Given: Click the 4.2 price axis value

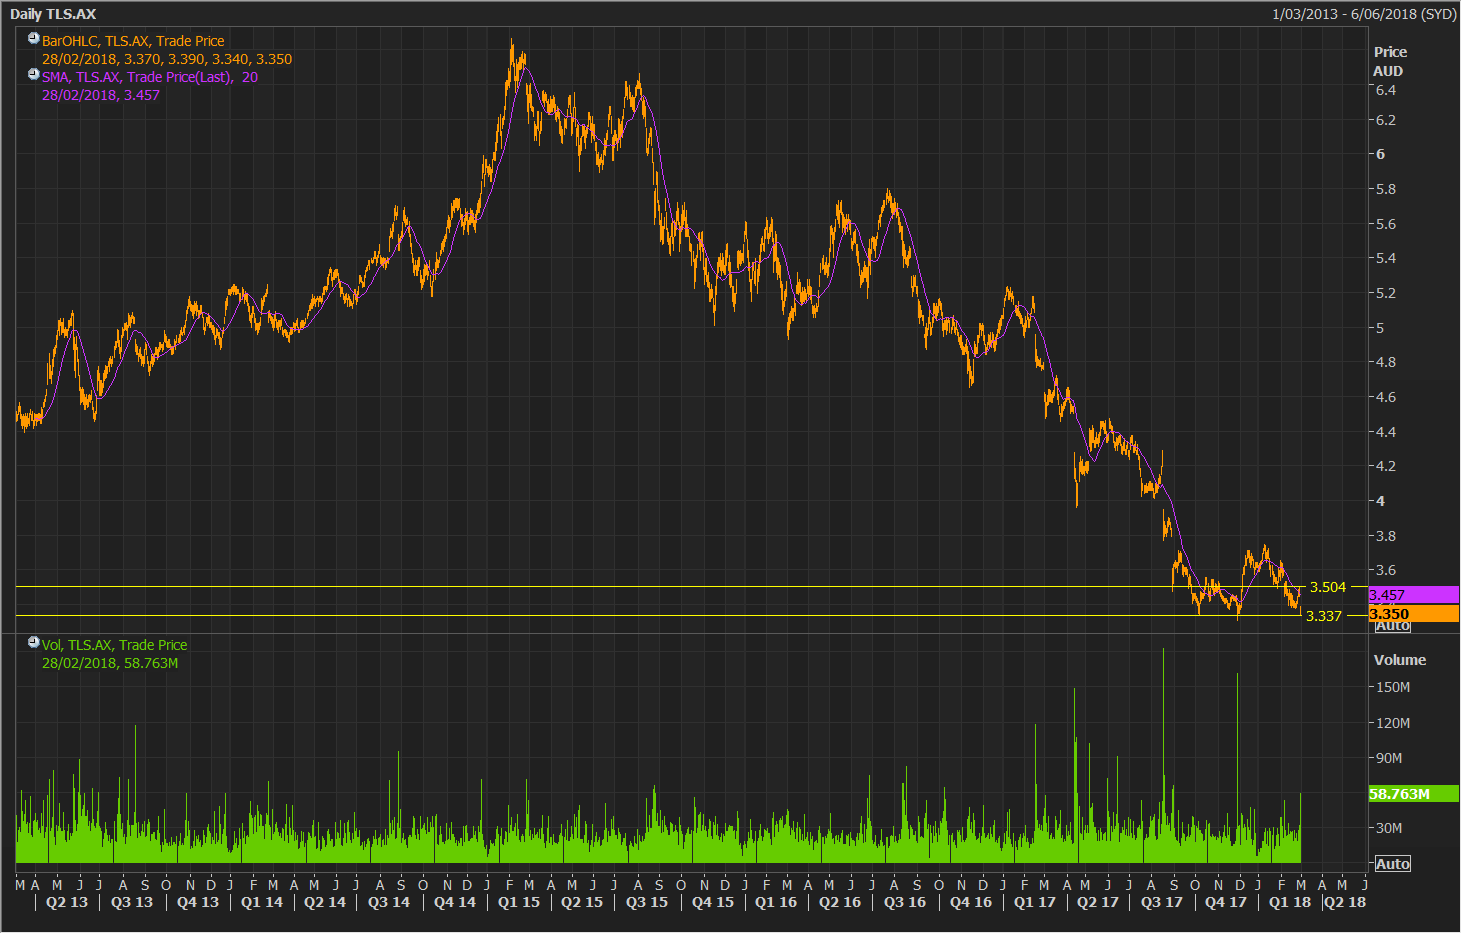Looking at the screenshot, I should pos(1386,466).
